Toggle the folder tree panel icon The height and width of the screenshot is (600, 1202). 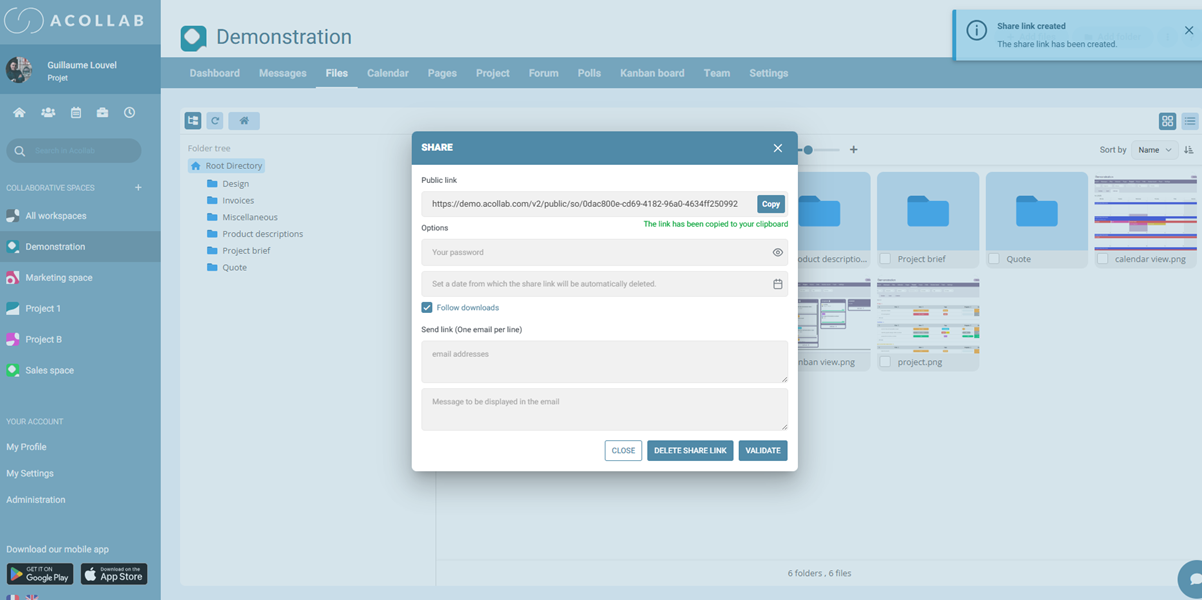[193, 121]
